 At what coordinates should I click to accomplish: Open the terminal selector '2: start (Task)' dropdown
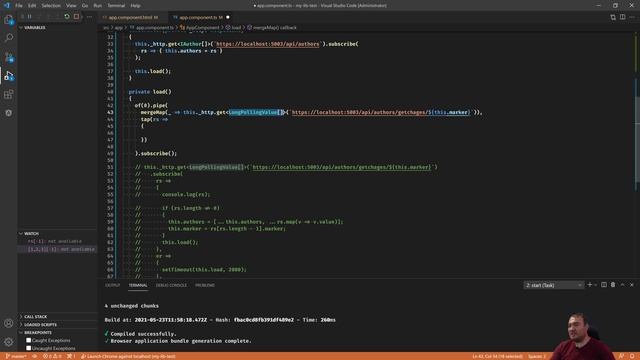tap(554, 285)
